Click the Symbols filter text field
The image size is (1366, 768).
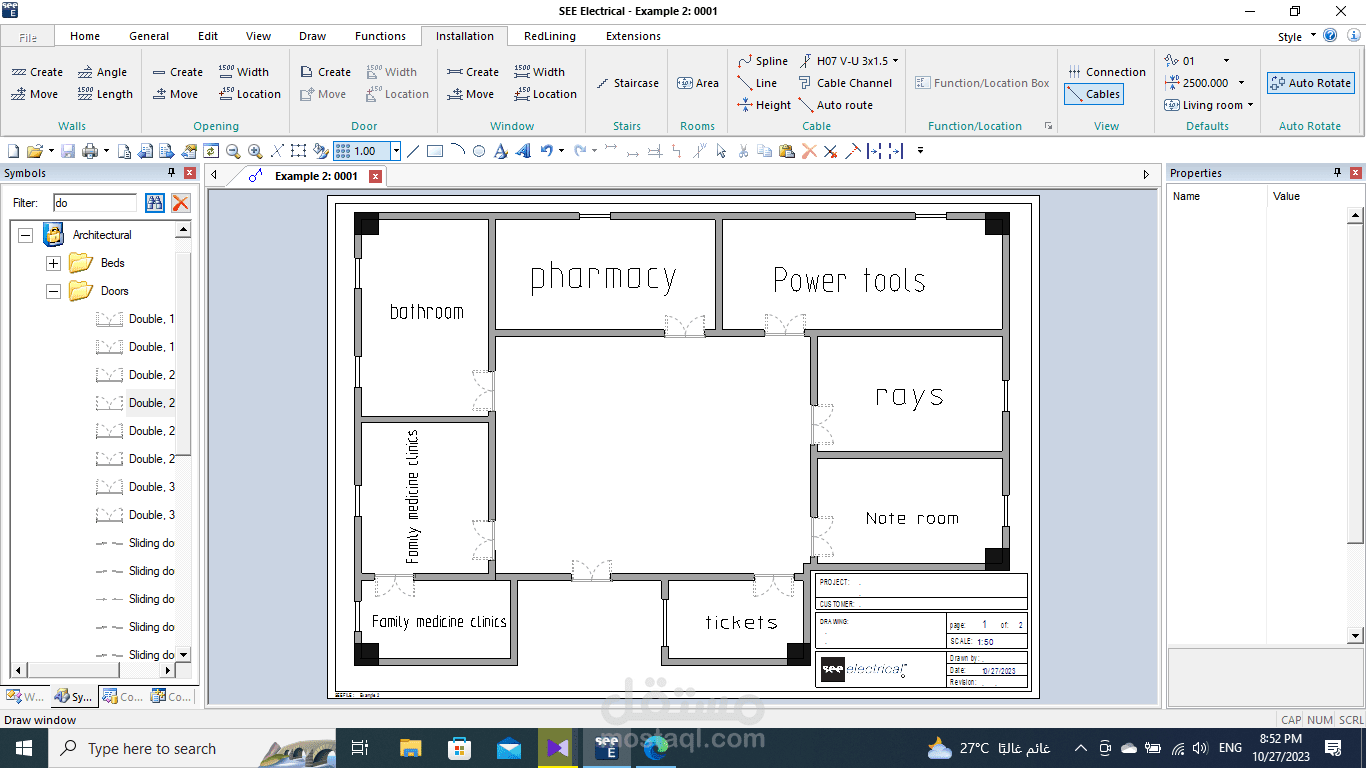tap(94, 203)
